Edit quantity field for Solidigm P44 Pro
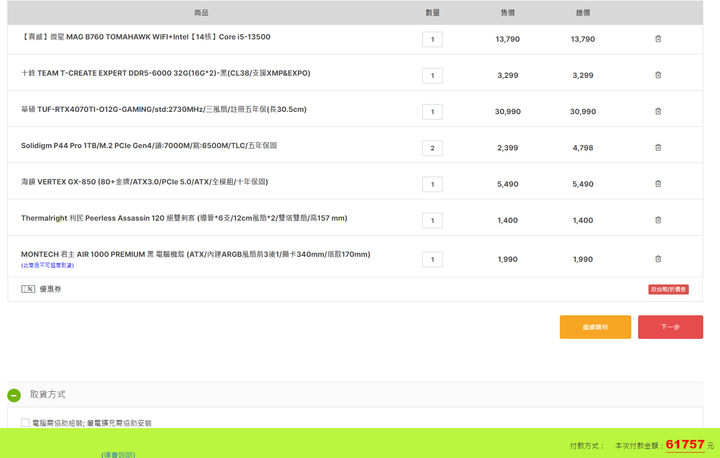The image size is (720, 458). click(432, 148)
